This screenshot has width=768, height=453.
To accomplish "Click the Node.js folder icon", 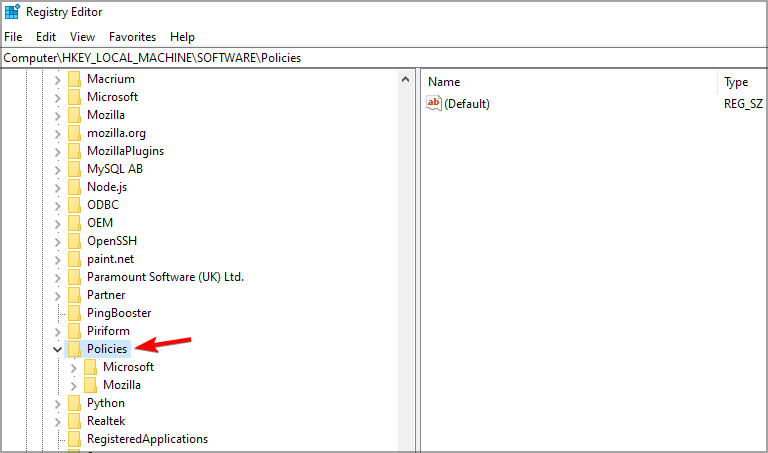I will pyautogui.click(x=74, y=187).
